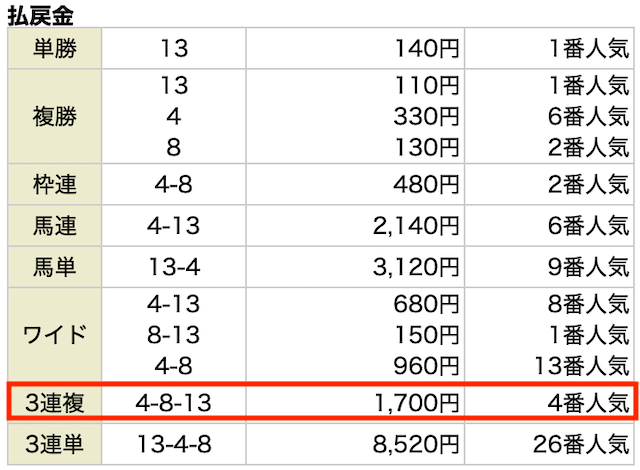Select the 3連単 label cell
Viewport: 640px width, 470px height.
point(55,444)
